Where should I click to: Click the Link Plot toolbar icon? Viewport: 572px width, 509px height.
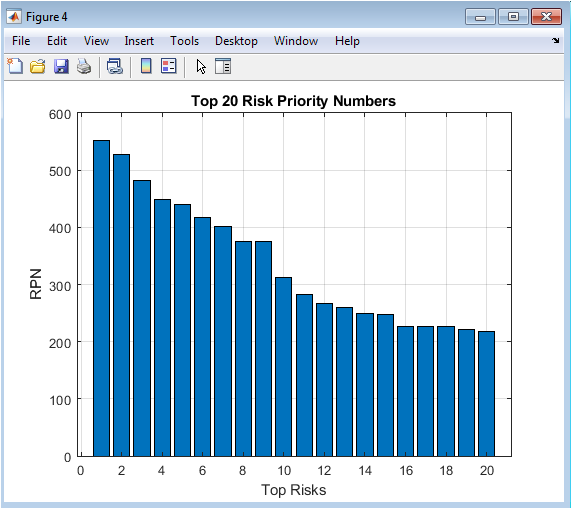(115, 66)
